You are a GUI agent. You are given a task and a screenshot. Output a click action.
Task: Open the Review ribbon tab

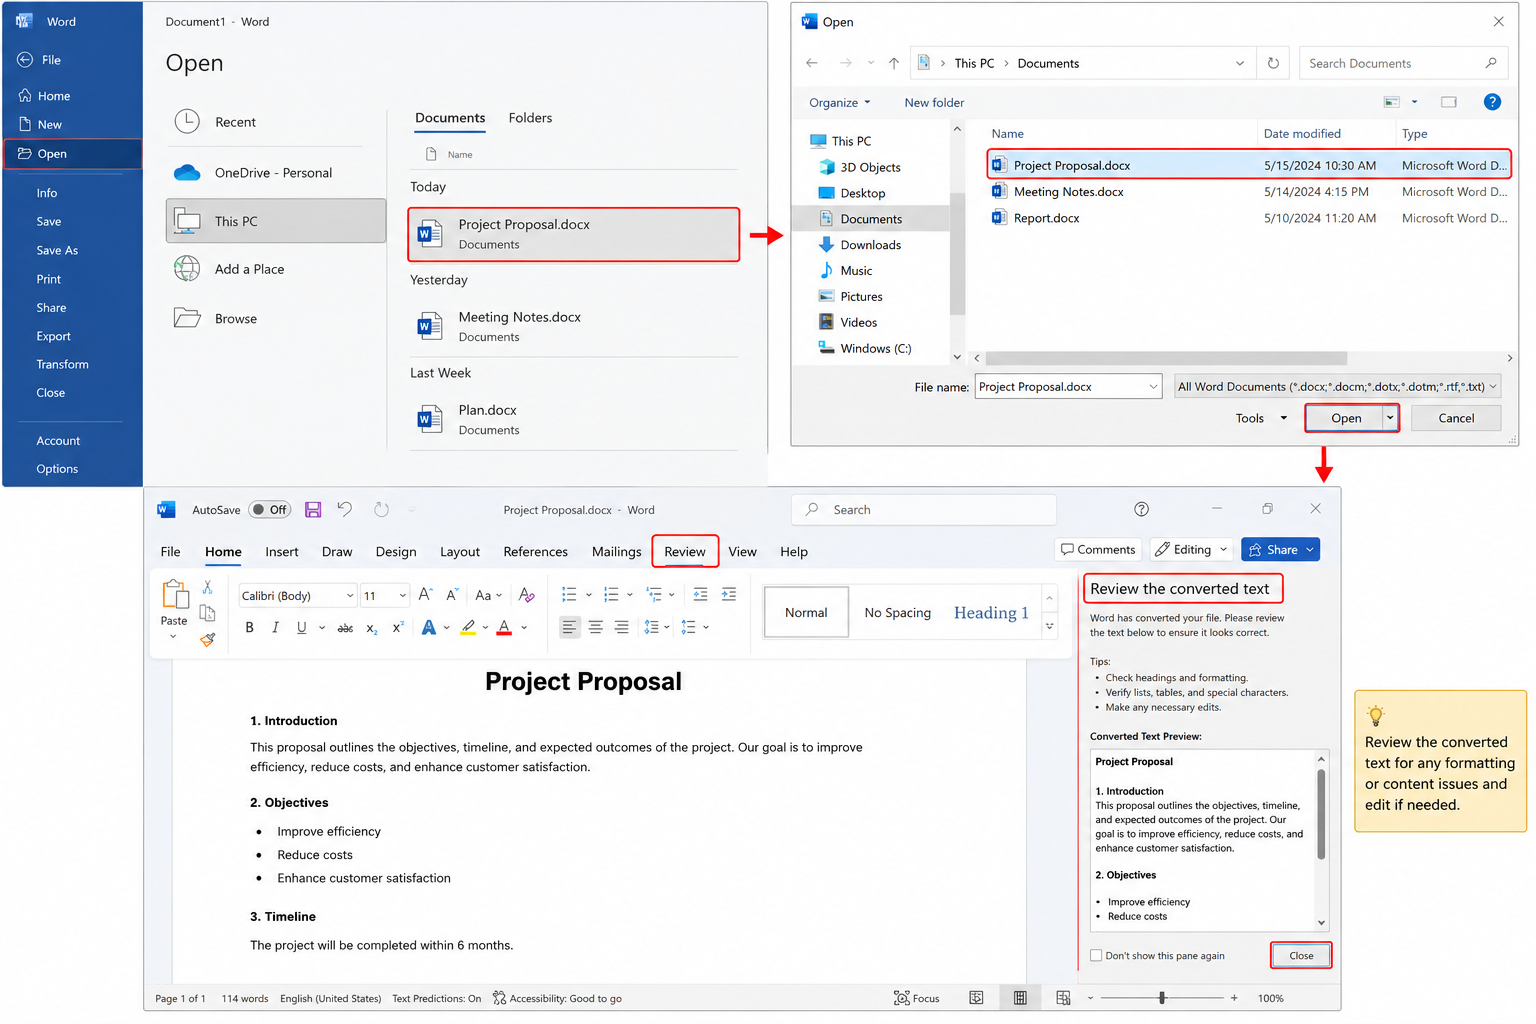[x=685, y=552]
